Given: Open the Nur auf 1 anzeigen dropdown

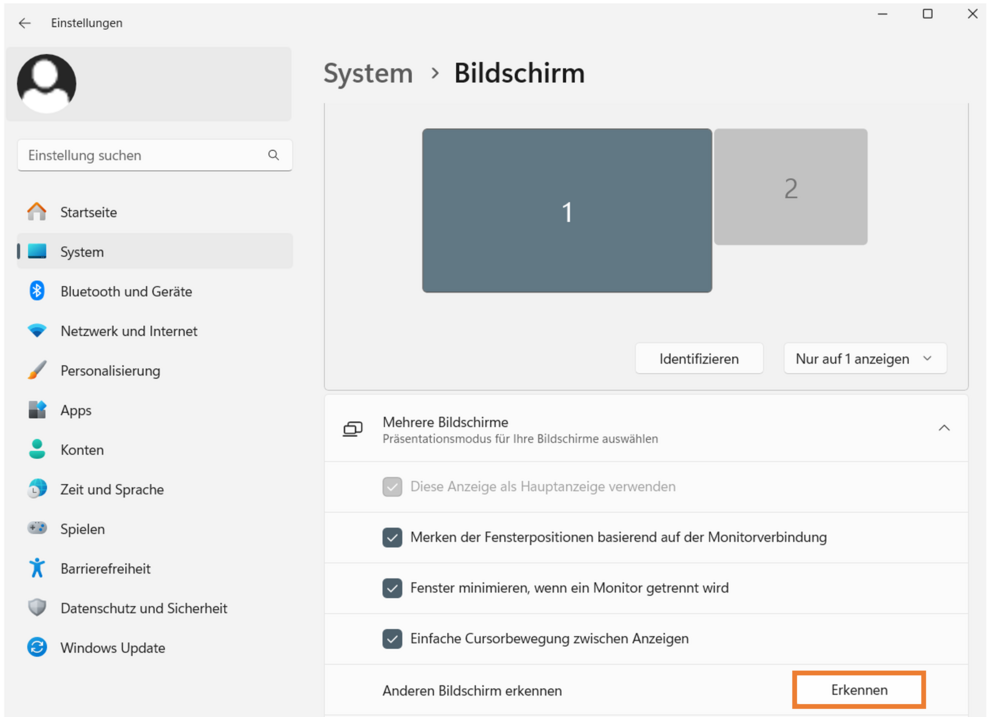Looking at the screenshot, I should click(865, 359).
